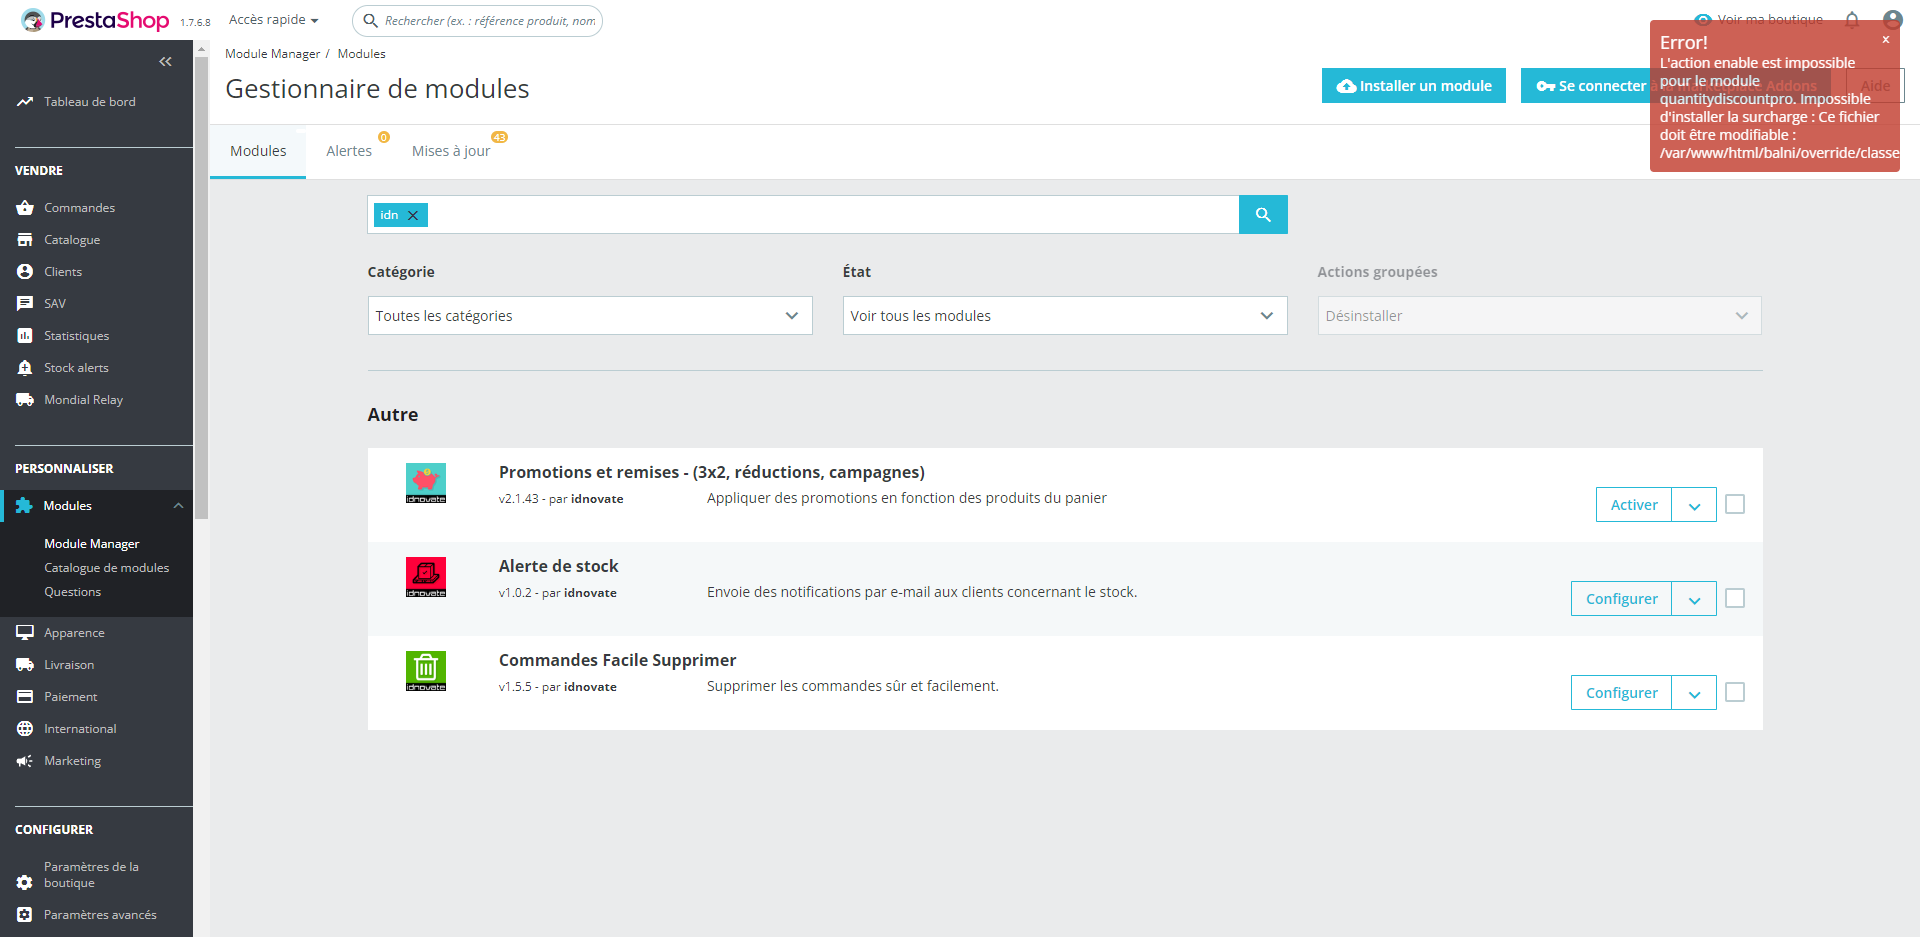
Task: Click the Modules puzzle piece icon
Action: click(x=24, y=506)
